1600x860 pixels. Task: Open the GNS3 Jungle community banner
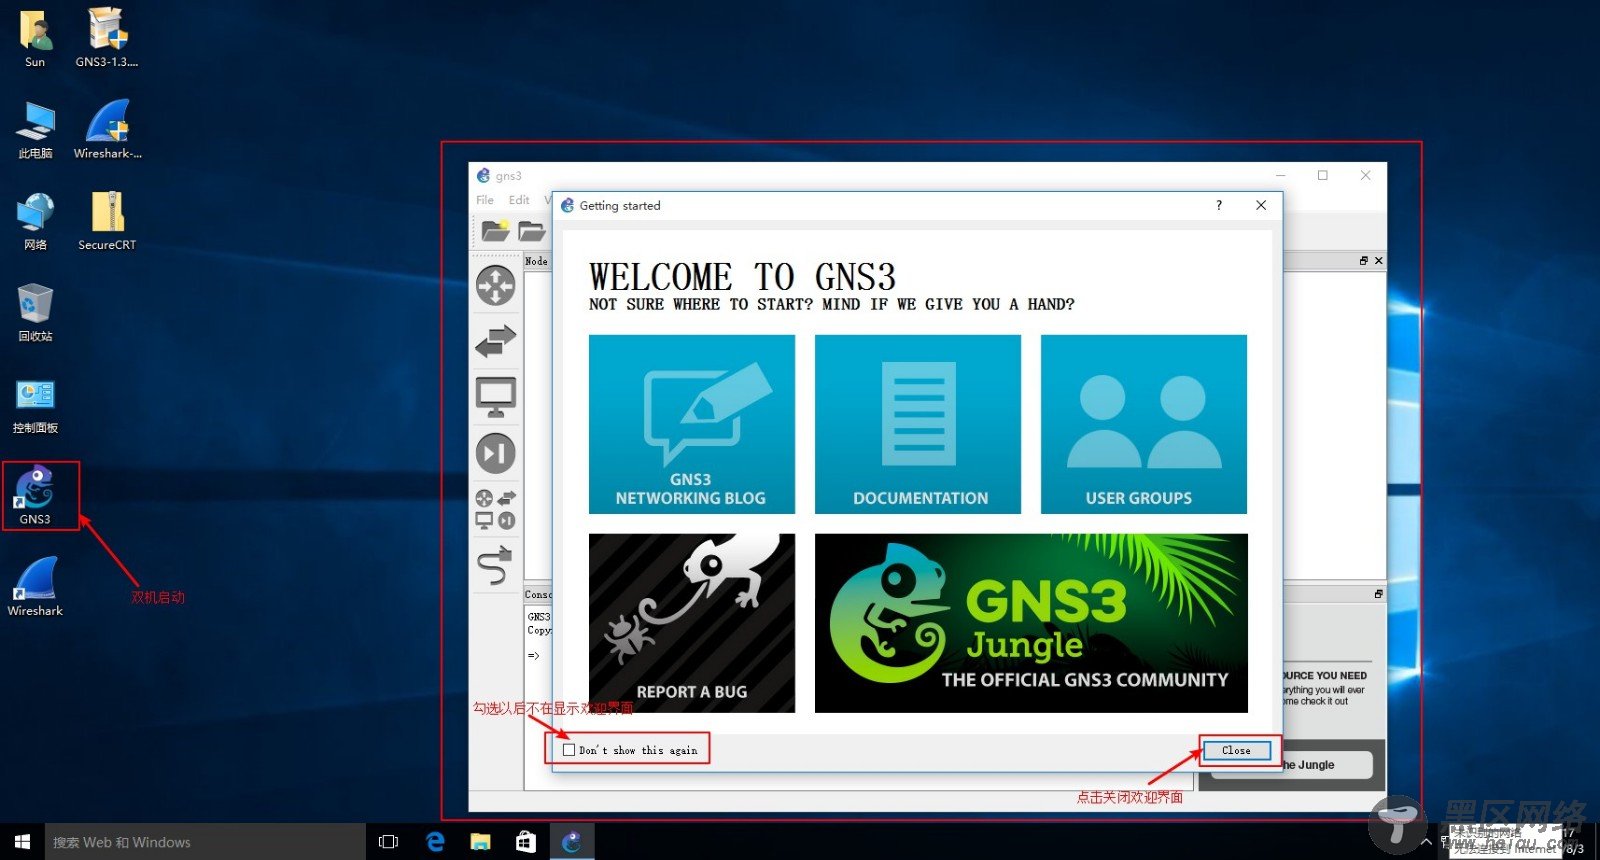[x=1031, y=623]
